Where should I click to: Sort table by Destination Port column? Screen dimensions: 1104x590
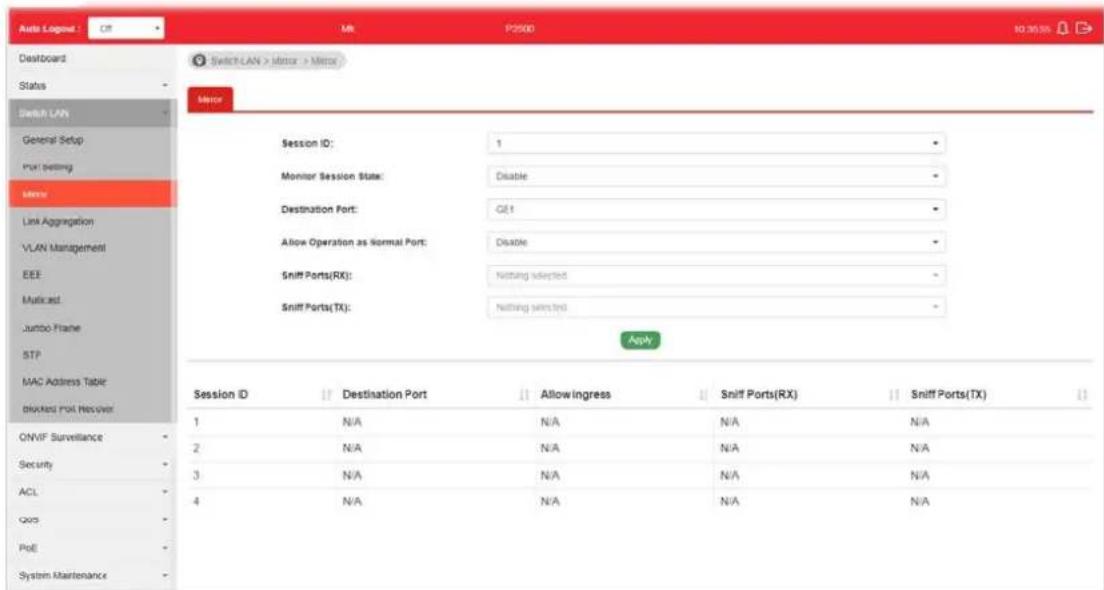coord(524,395)
